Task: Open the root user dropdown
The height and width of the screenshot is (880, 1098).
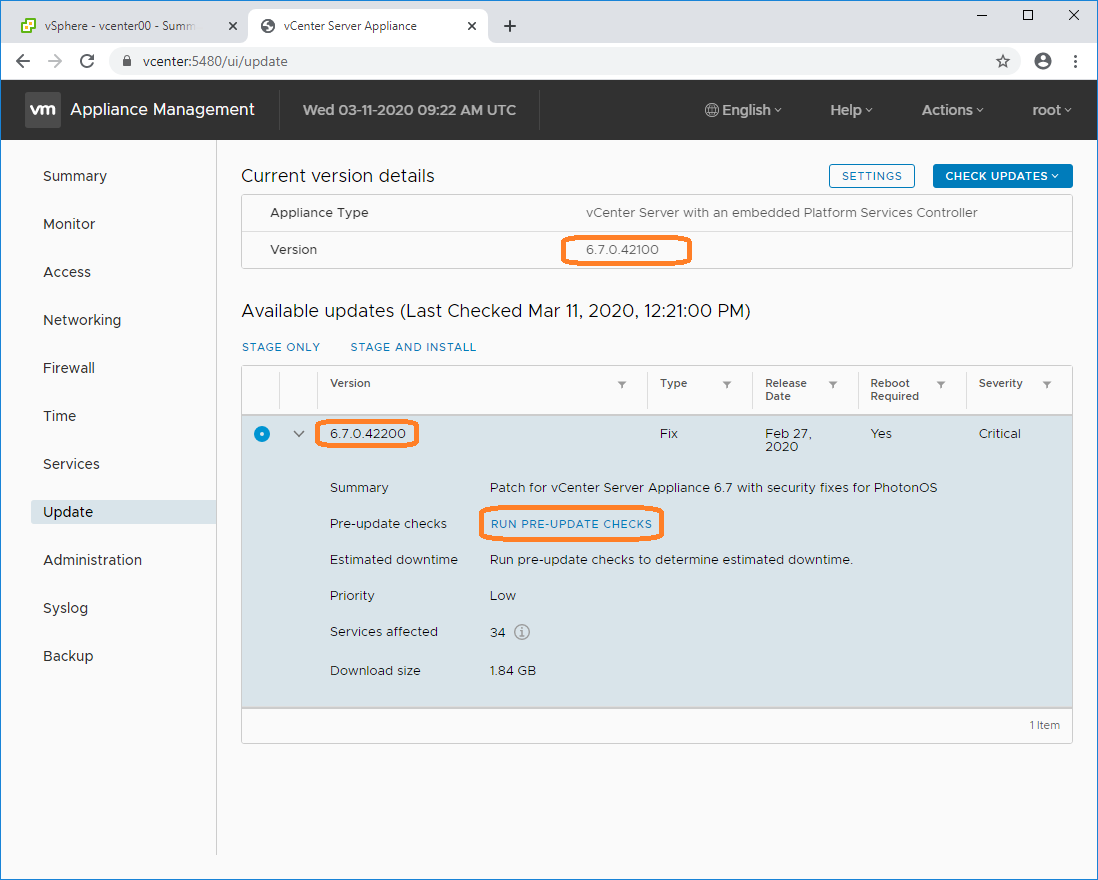Action: [x=1052, y=110]
